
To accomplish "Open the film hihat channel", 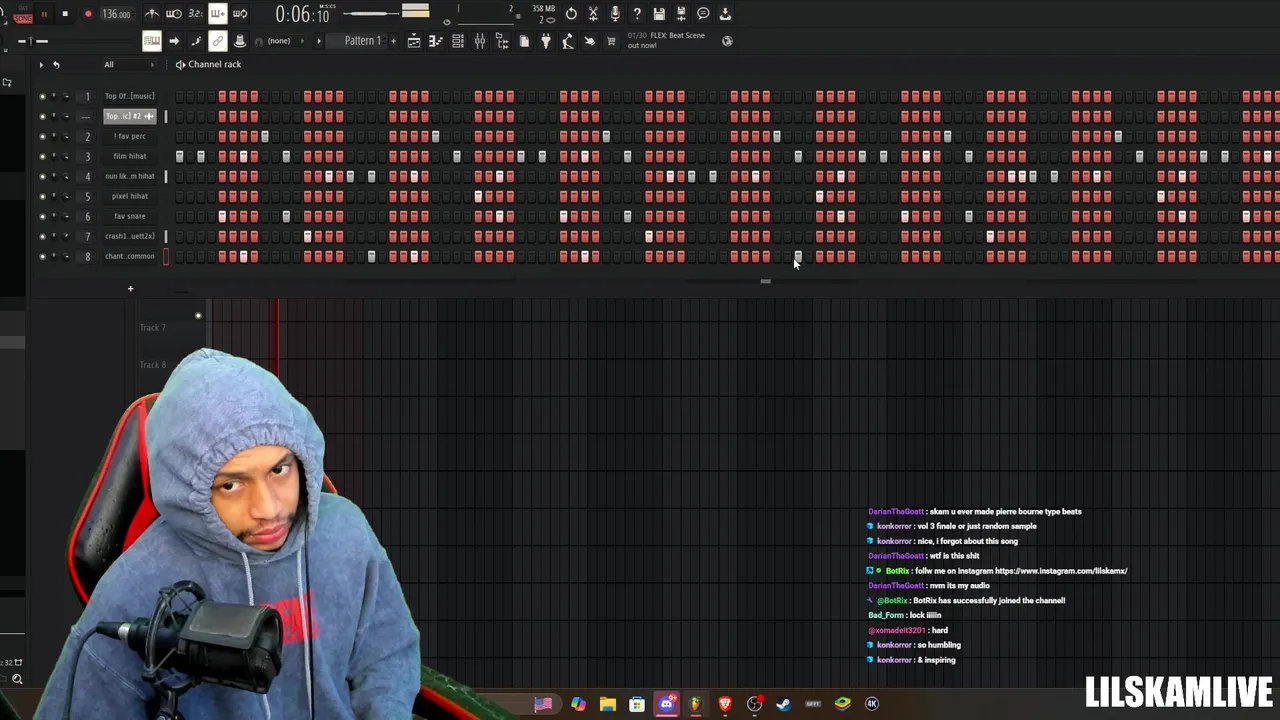I will pos(130,156).
